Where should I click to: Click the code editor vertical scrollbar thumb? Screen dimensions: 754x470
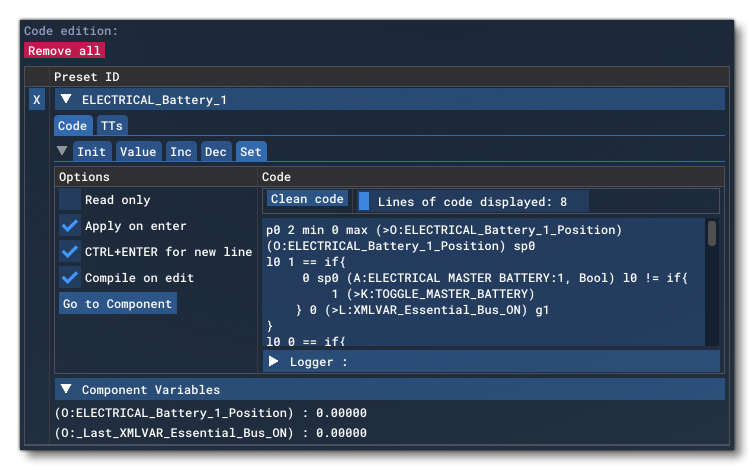[712, 233]
